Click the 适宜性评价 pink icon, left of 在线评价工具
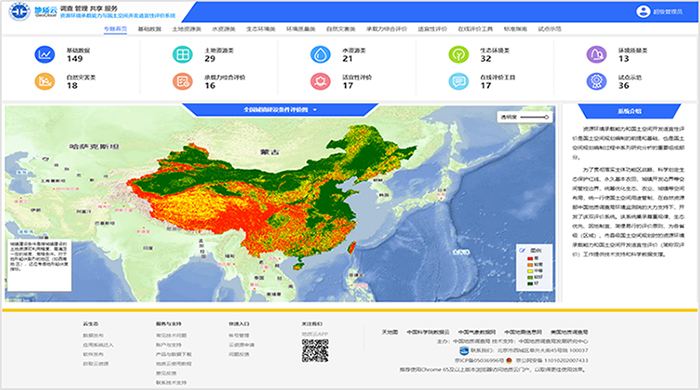This screenshot has height=390, width=700. point(321,81)
